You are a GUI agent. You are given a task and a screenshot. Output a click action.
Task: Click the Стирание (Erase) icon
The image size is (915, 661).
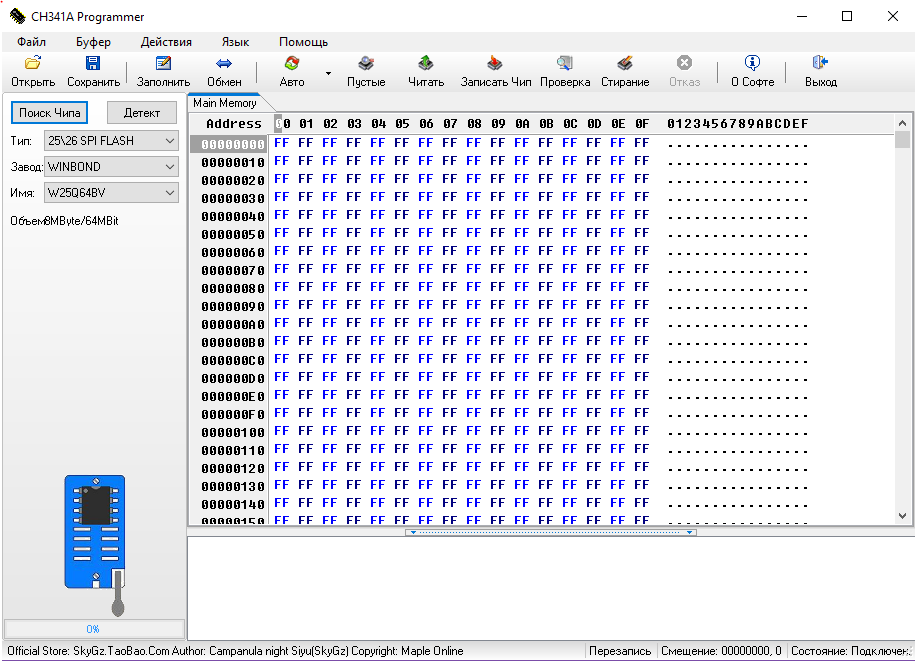[x=625, y=64]
